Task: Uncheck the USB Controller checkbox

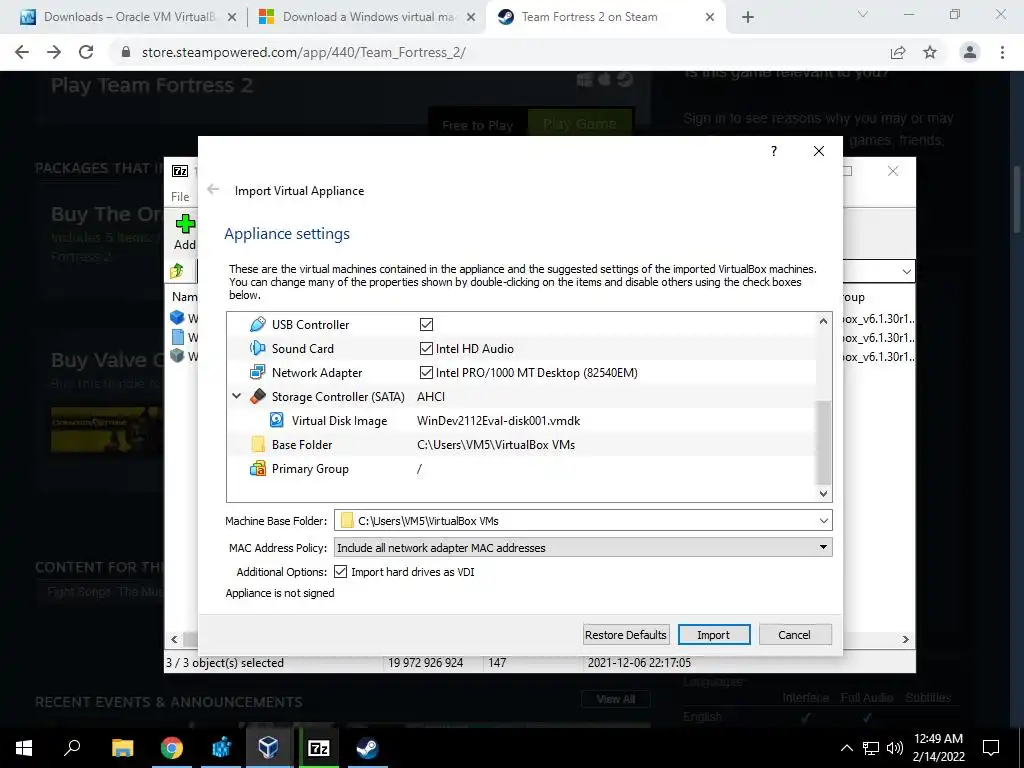Action: (x=426, y=325)
